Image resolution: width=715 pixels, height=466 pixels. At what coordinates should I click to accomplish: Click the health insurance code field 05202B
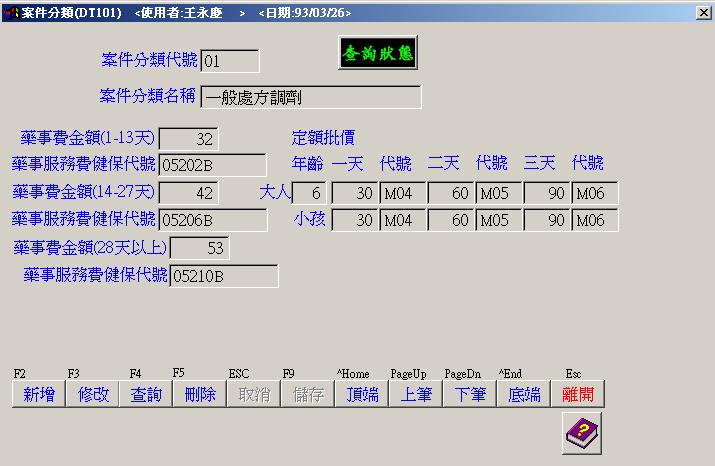coord(213,165)
